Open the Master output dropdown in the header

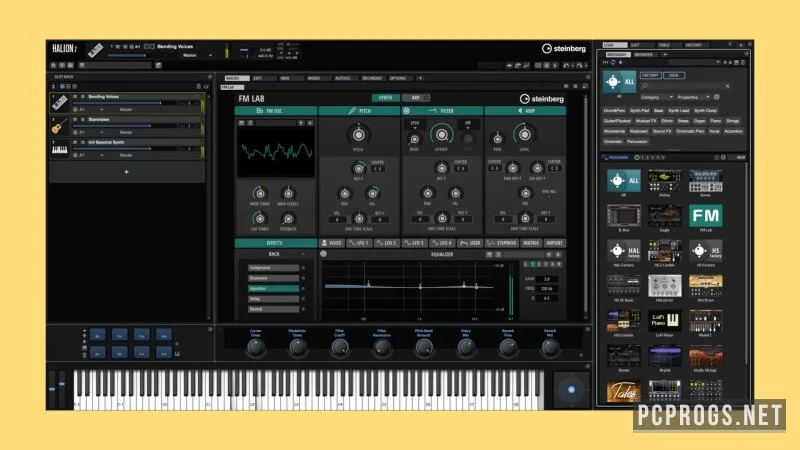(x=197, y=55)
